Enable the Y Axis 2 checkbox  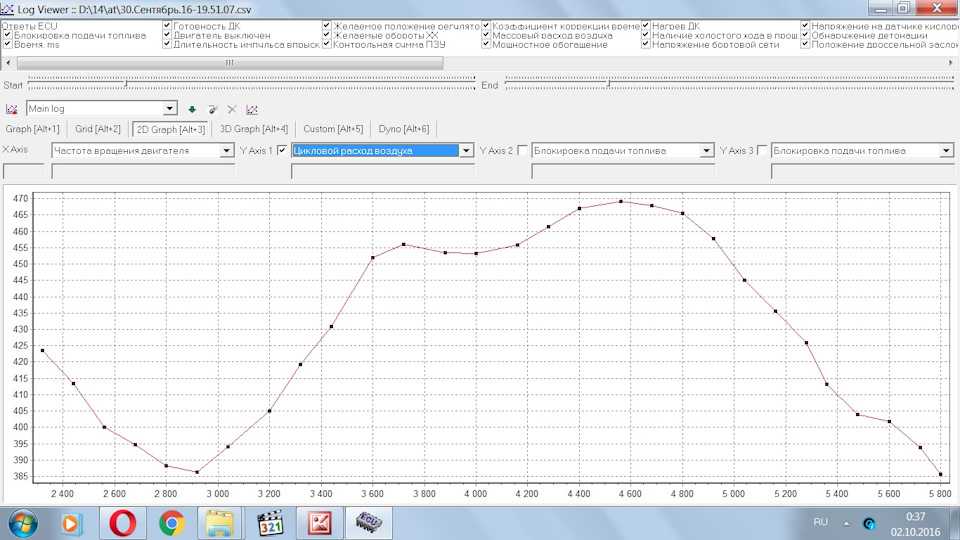522,150
